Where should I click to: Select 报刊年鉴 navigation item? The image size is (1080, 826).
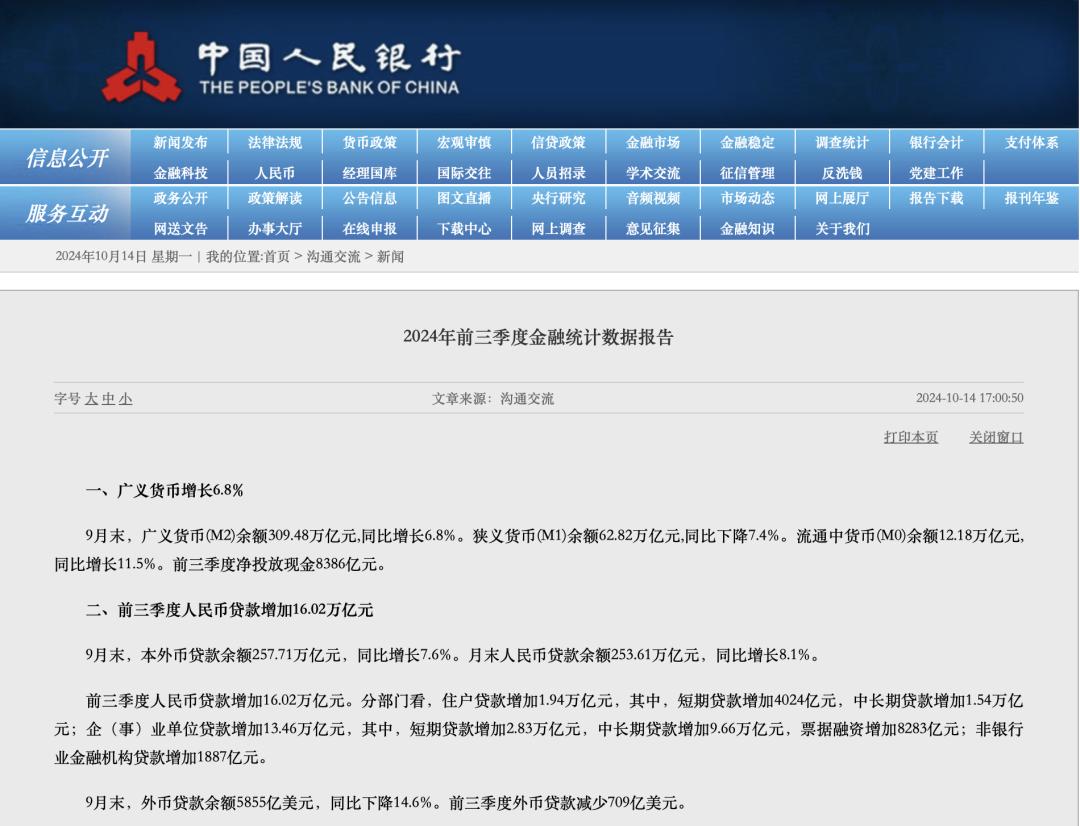tap(1031, 198)
